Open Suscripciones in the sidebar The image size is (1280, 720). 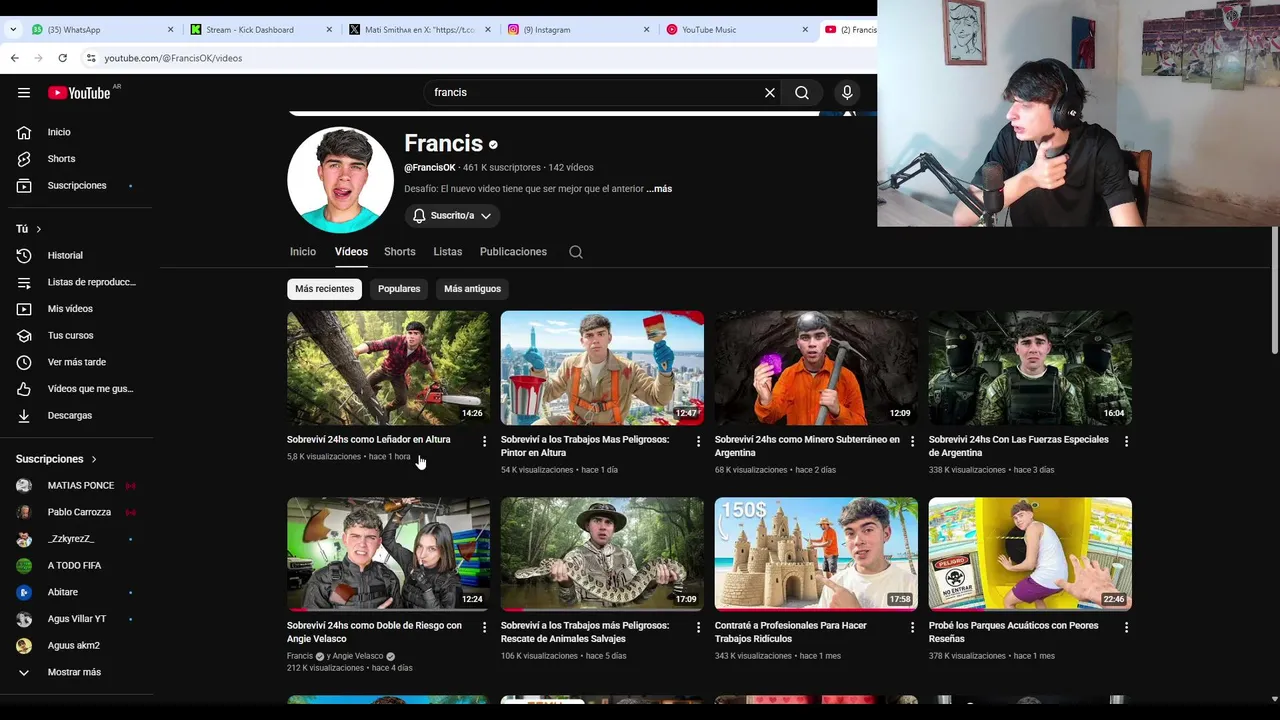pyautogui.click(x=76, y=186)
